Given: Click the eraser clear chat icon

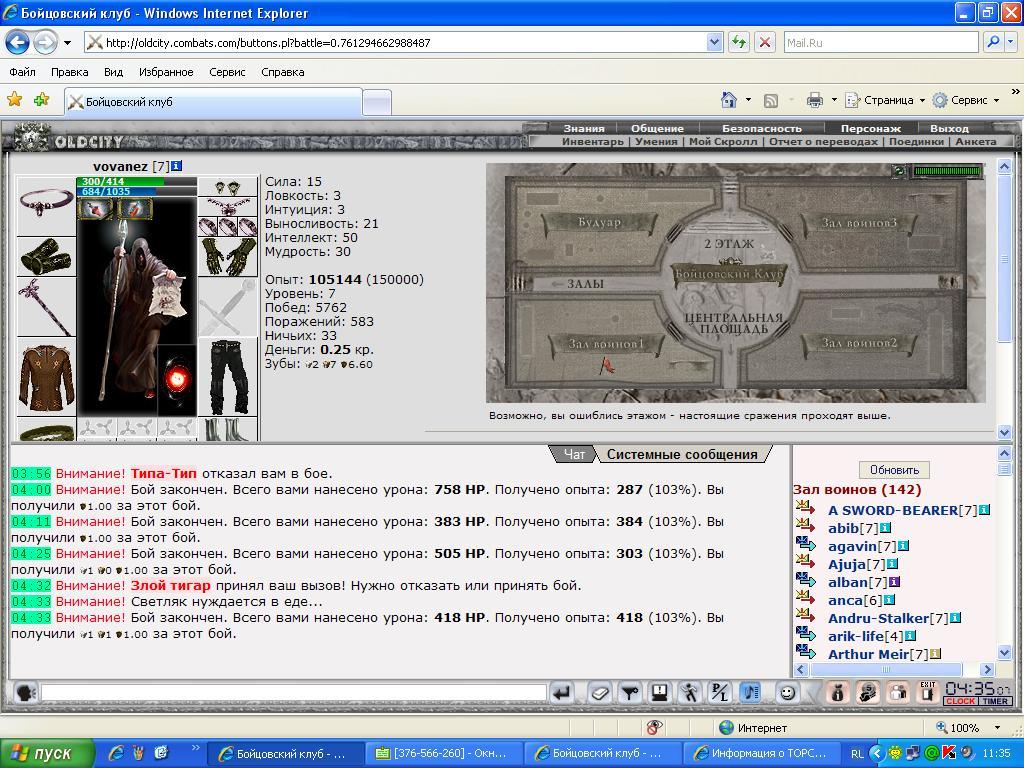Looking at the screenshot, I should point(600,693).
